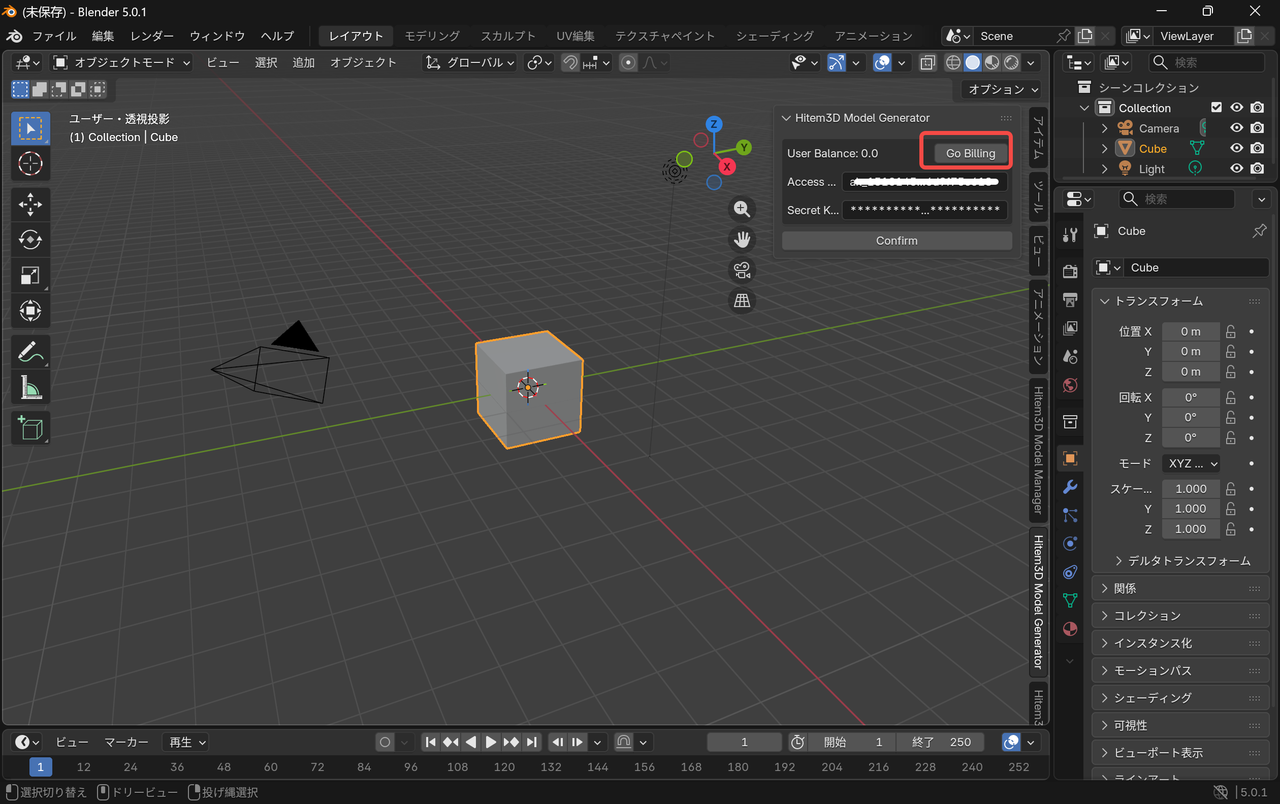This screenshot has height=804, width=1280.
Task: Toggle proportional editing in the header
Action: pyautogui.click(x=627, y=62)
